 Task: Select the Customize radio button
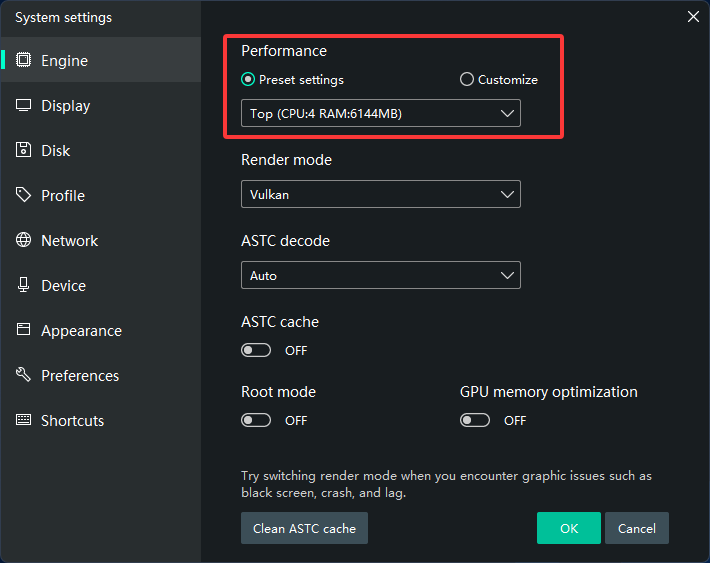pyautogui.click(x=466, y=80)
